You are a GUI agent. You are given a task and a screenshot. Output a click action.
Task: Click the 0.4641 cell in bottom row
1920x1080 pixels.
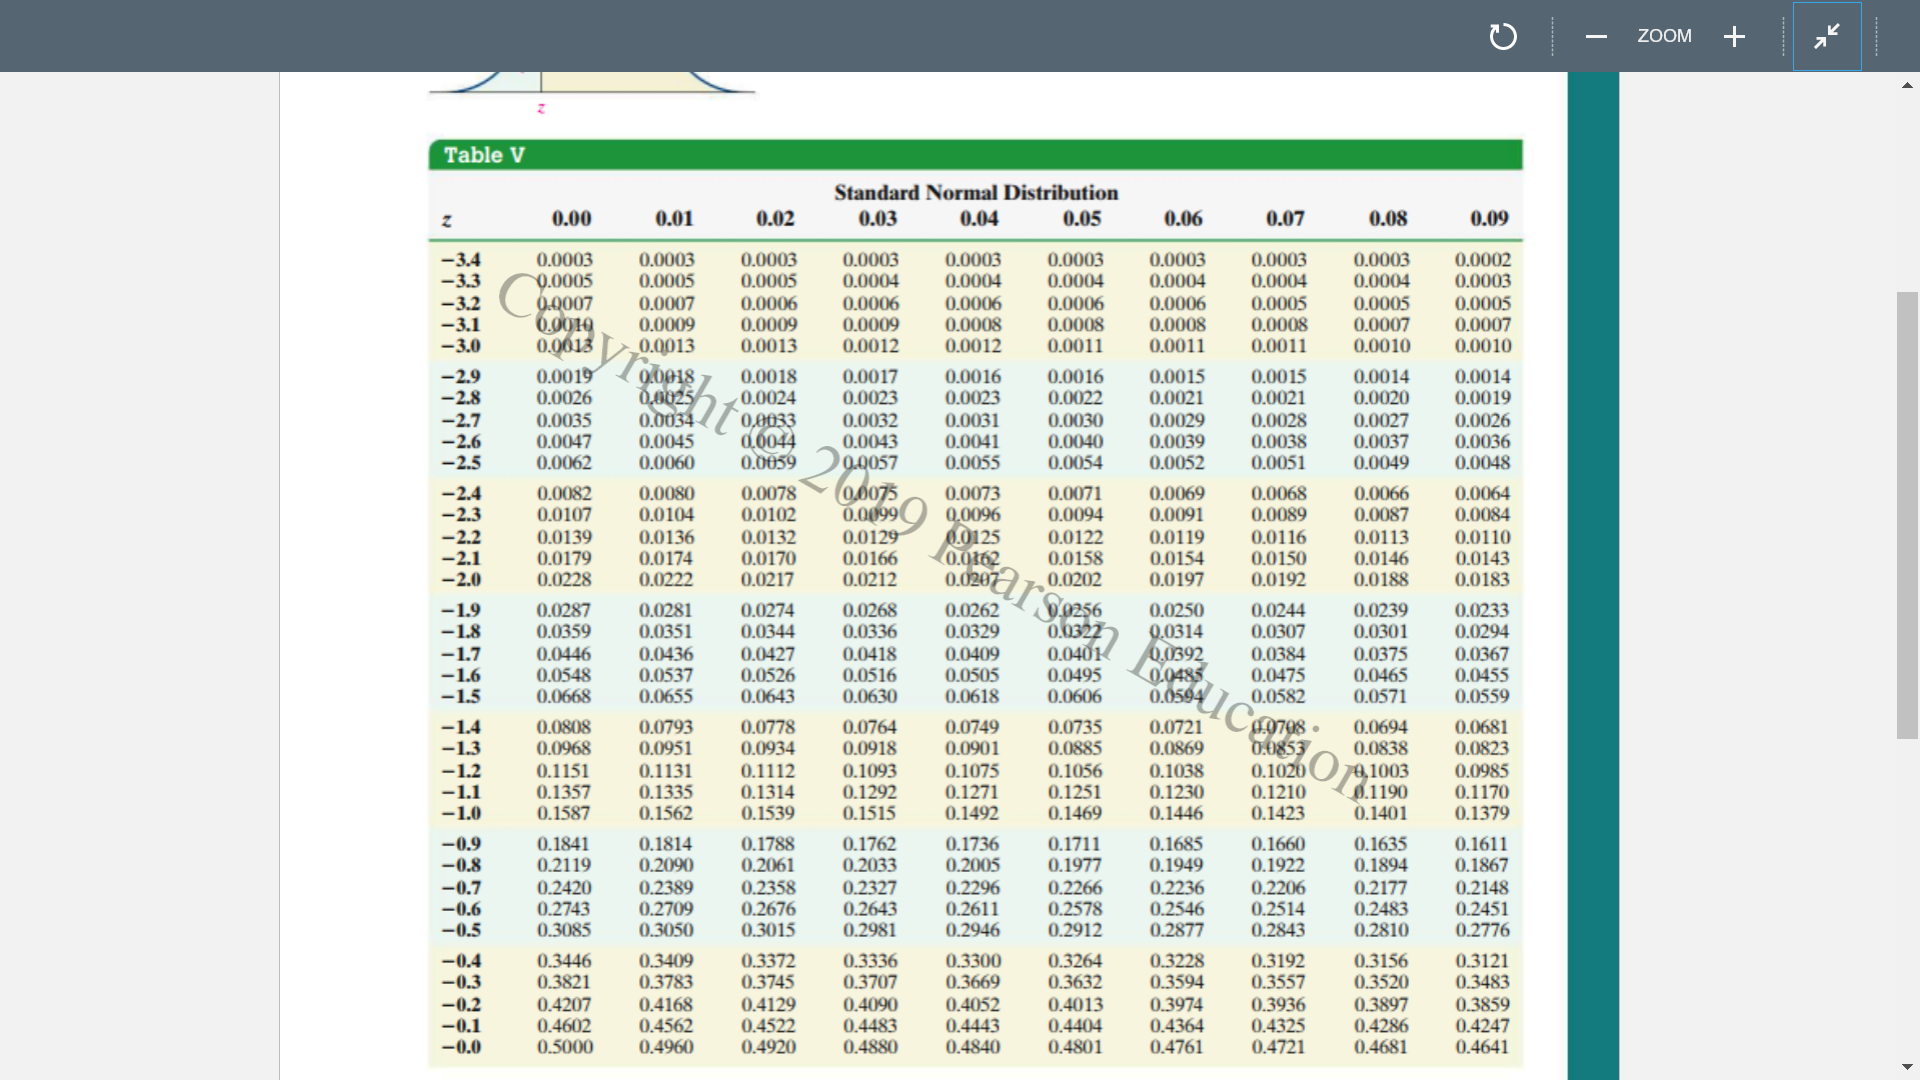coord(1482,1047)
